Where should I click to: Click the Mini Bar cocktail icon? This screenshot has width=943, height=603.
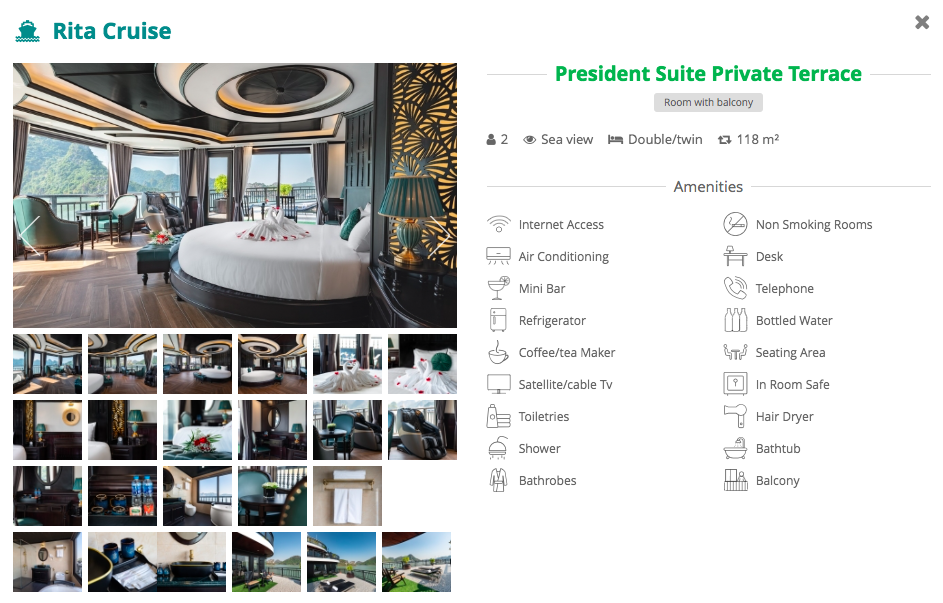point(499,288)
